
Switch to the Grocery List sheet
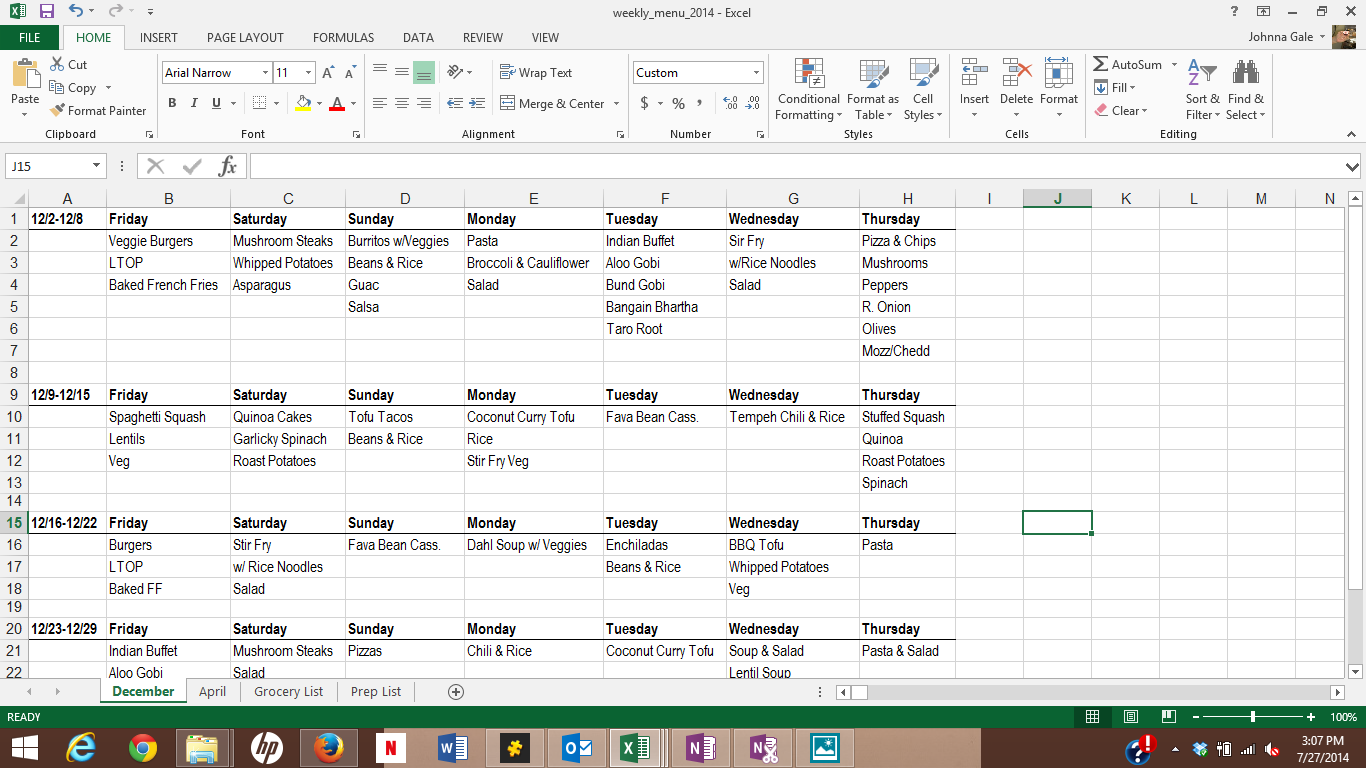click(288, 692)
